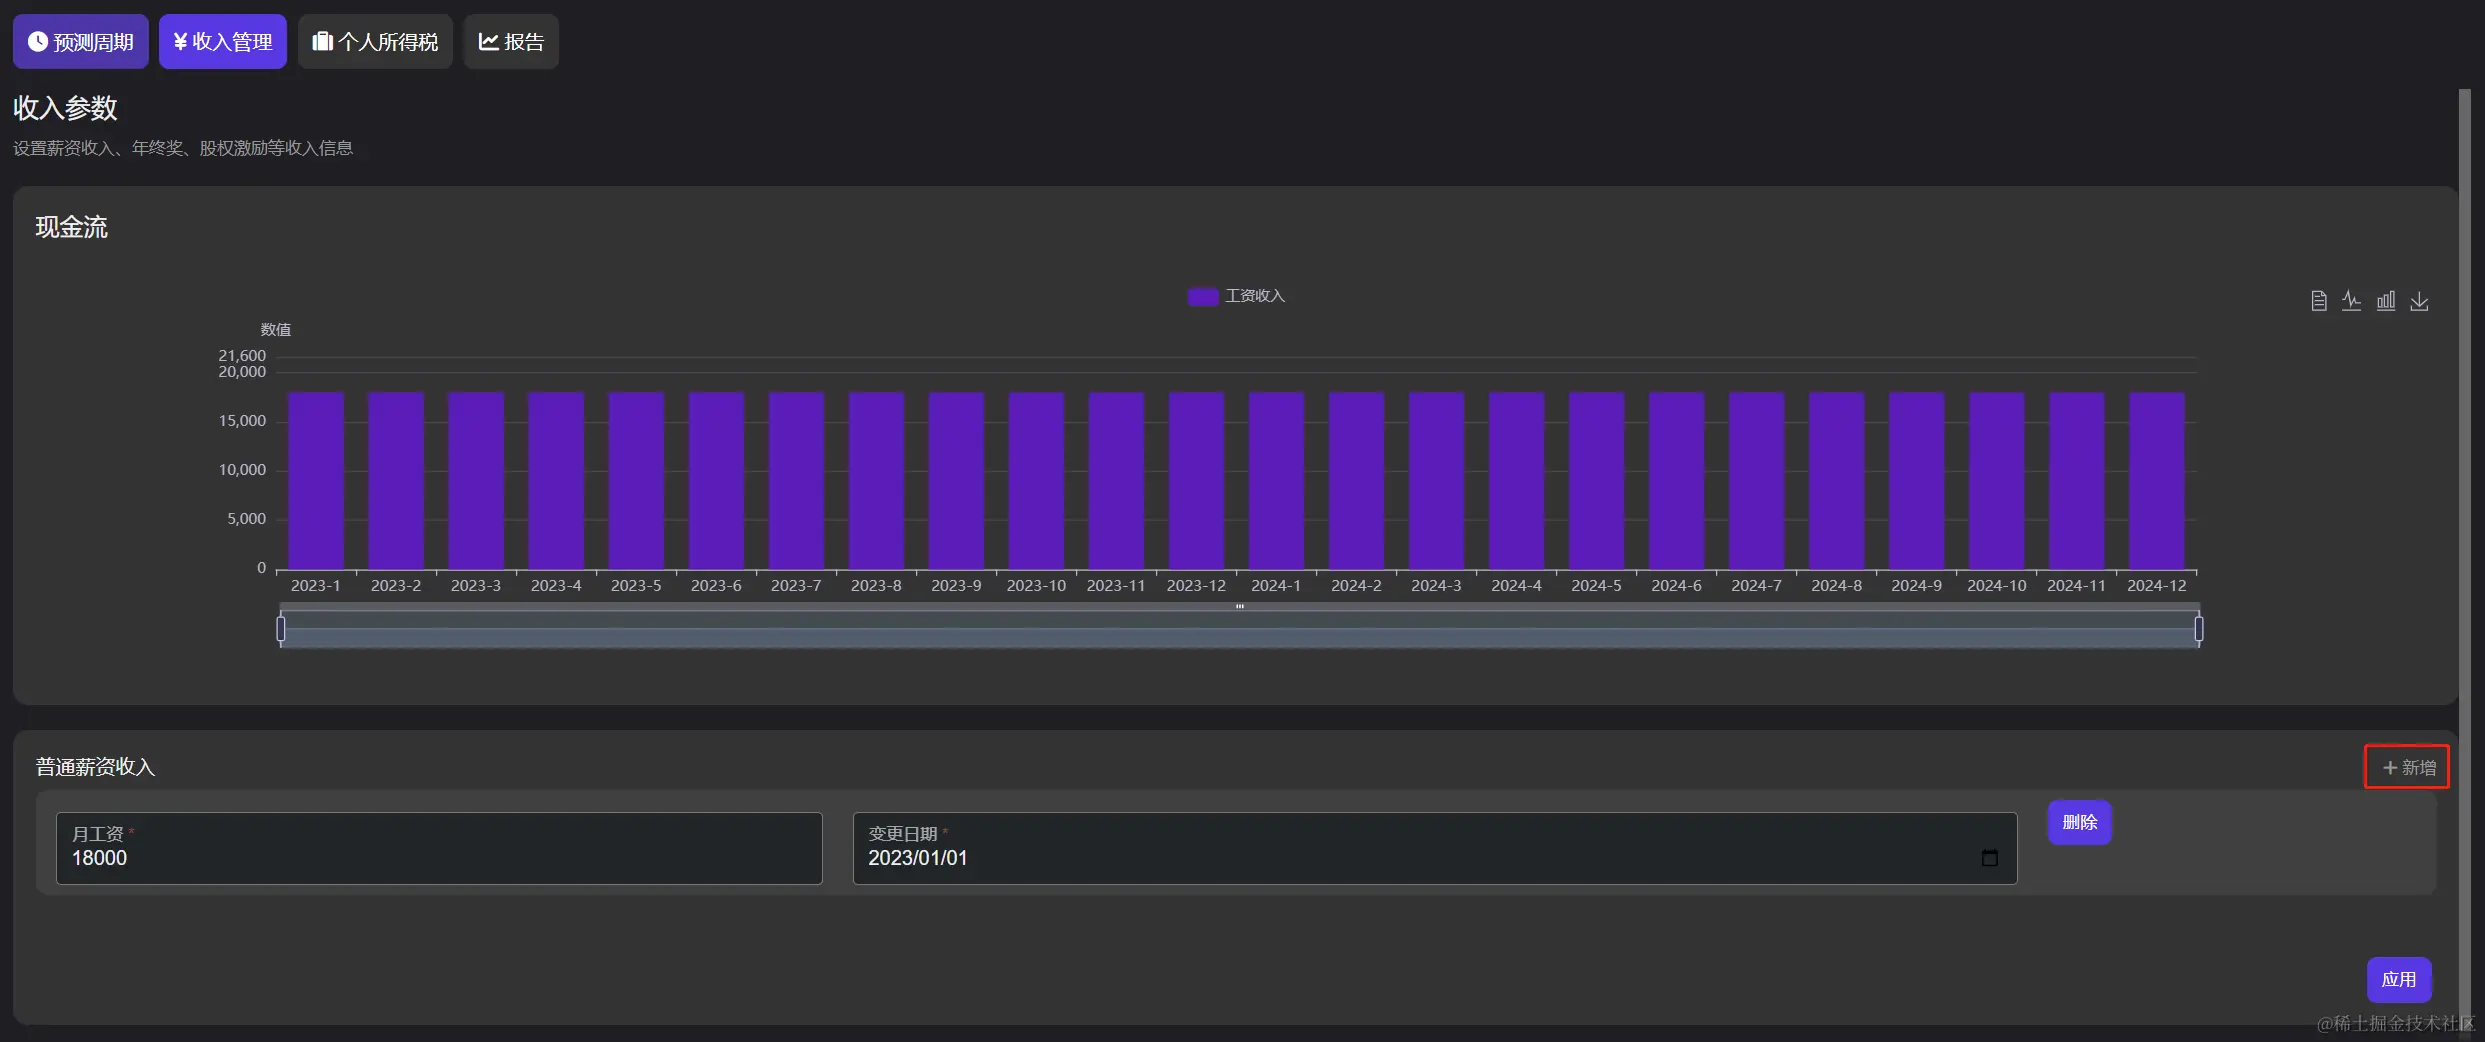
Task: Go to the 报告 tab
Action: (510, 41)
